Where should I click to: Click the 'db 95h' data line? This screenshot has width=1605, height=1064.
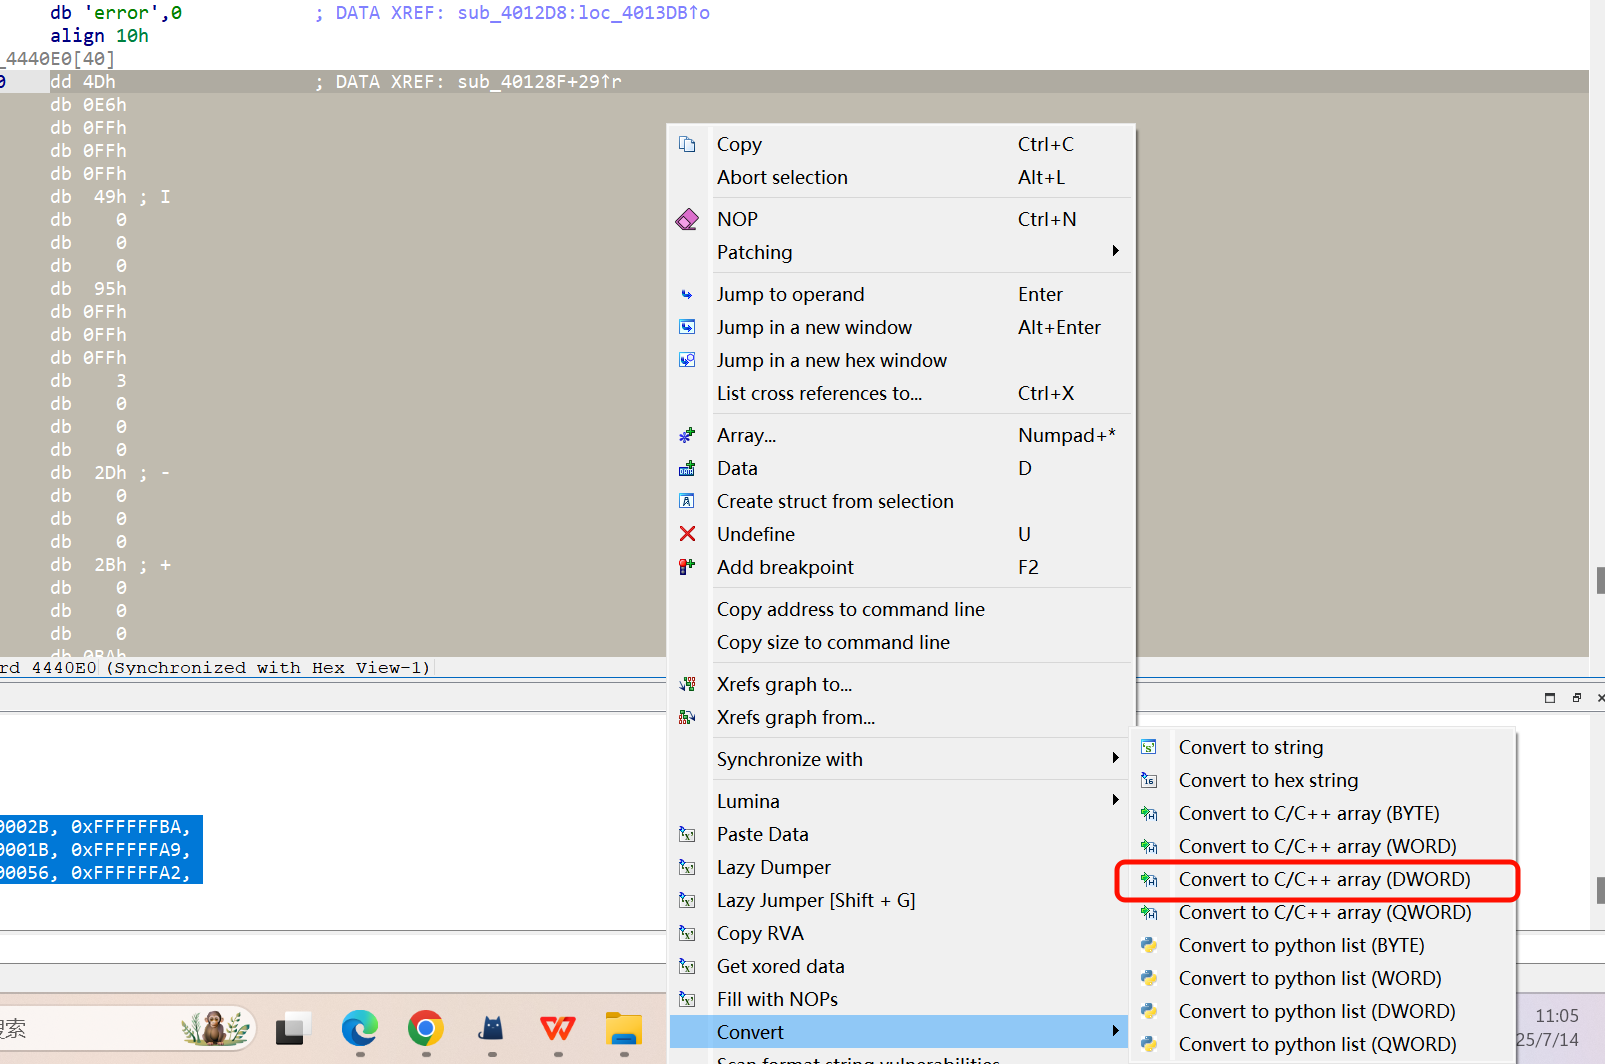click(x=88, y=289)
